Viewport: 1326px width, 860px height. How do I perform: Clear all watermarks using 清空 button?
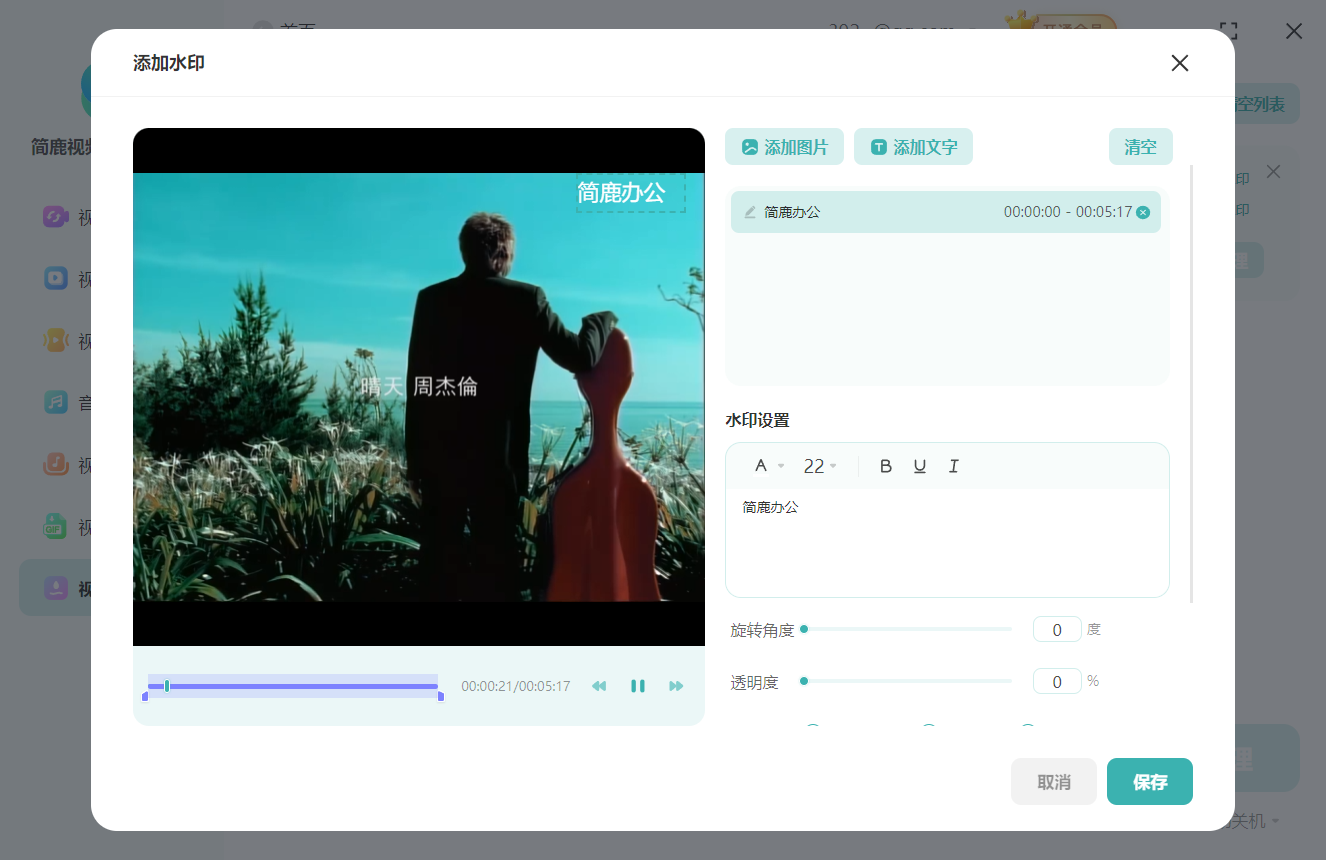(x=1140, y=146)
